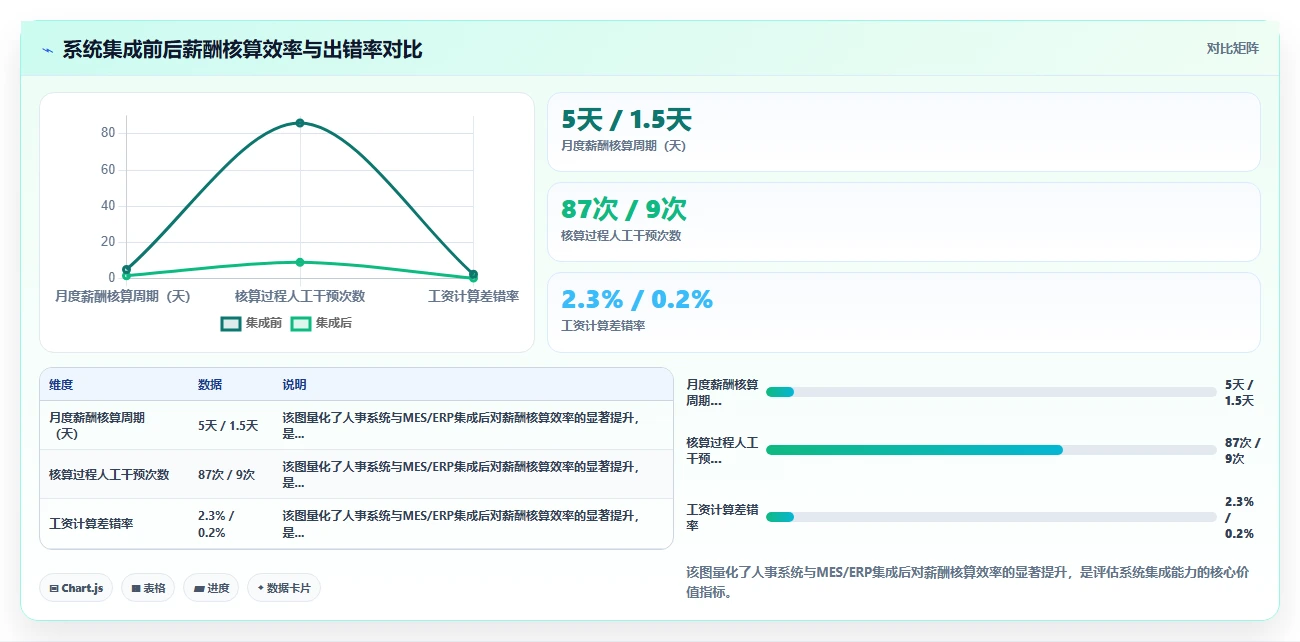Click x-axis label 工资计算差错率 under chart
This screenshot has width=1300, height=642.
coord(474,296)
